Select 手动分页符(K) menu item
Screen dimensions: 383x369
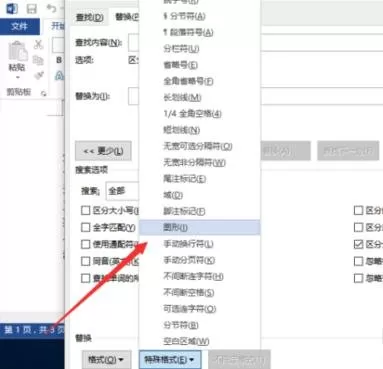[200, 260]
